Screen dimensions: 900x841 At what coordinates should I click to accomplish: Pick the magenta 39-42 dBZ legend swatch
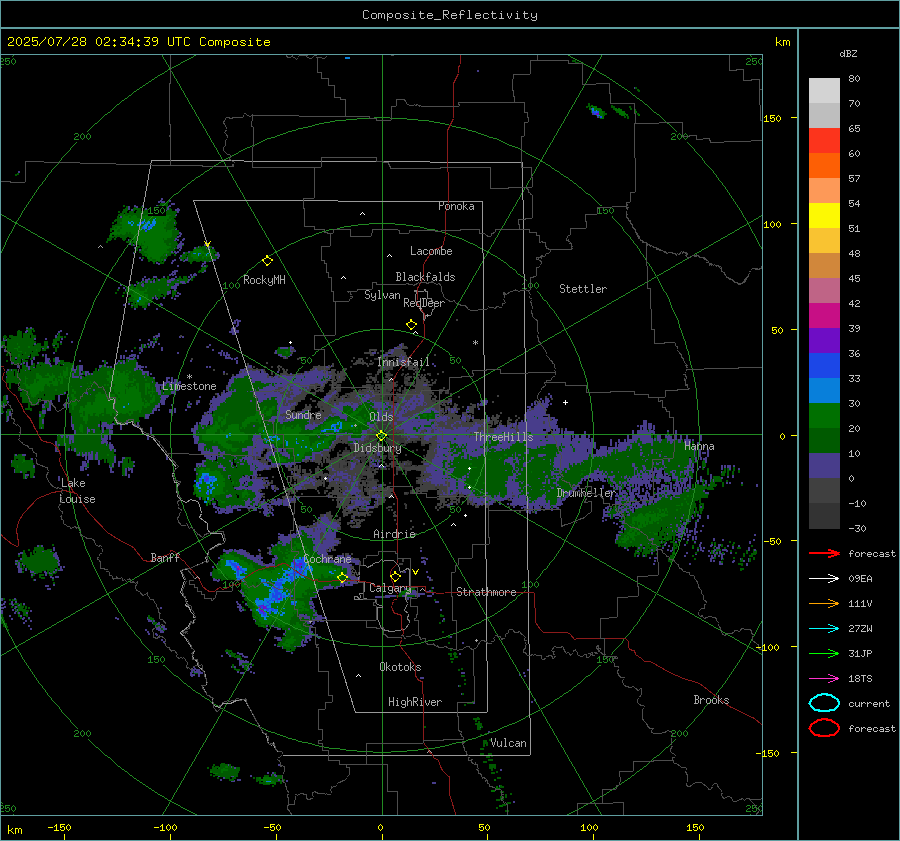click(x=824, y=316)
